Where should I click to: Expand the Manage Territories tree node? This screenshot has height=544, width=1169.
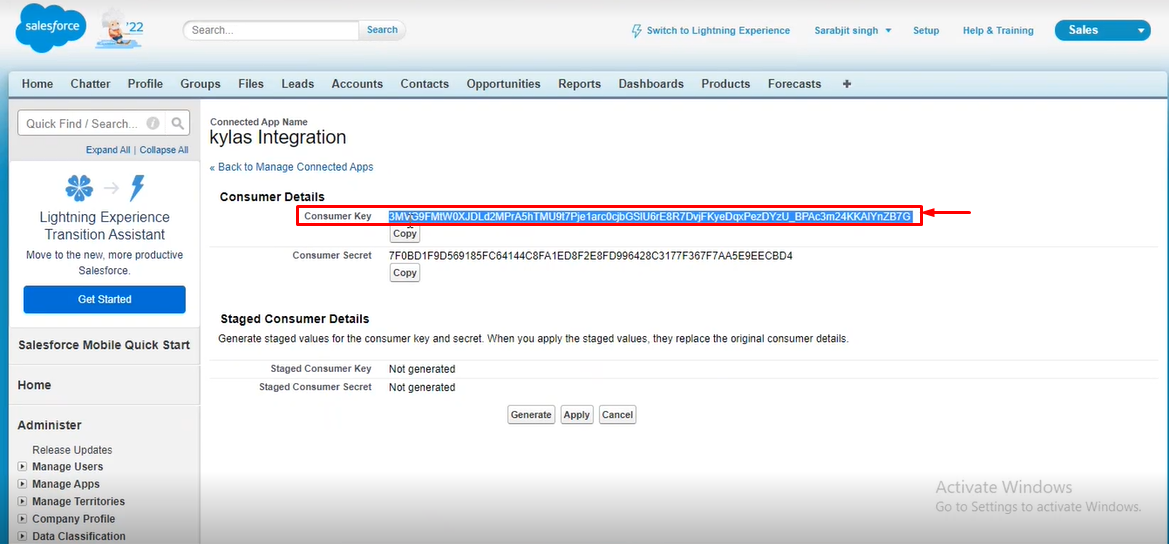pos(22,502)
